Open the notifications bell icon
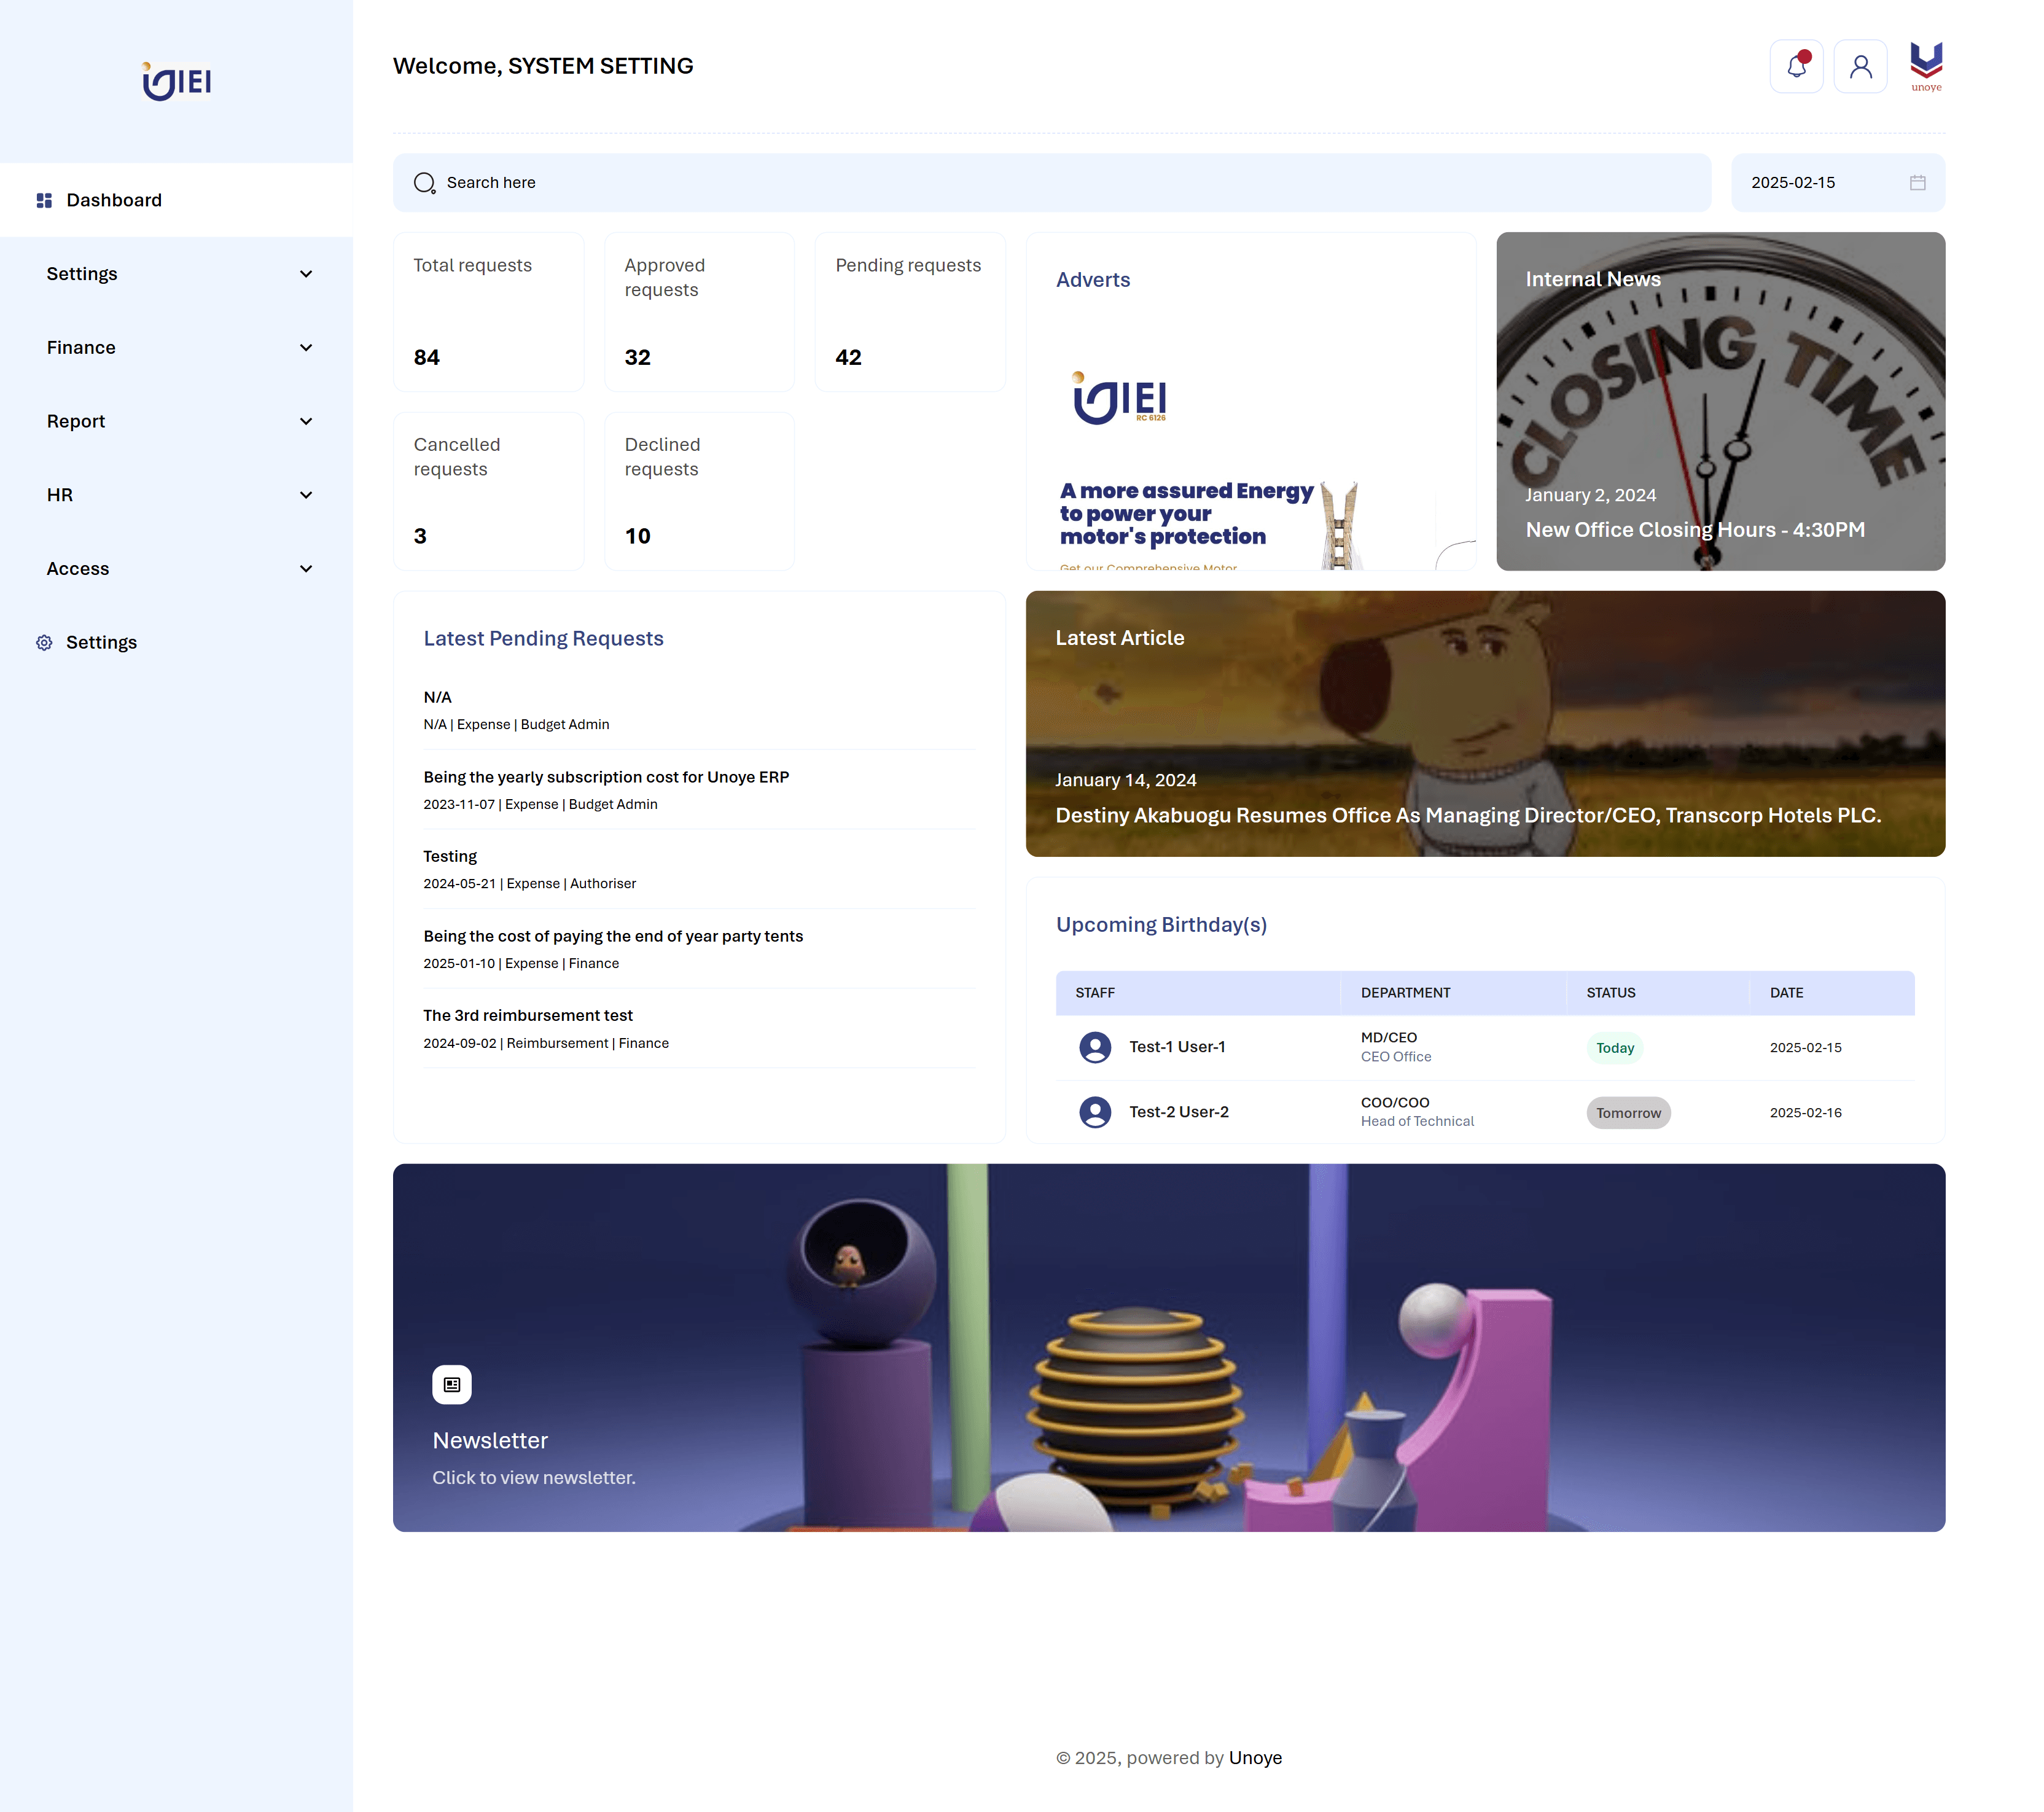Screen dimensions: 2044x1812 point(1796,66)
